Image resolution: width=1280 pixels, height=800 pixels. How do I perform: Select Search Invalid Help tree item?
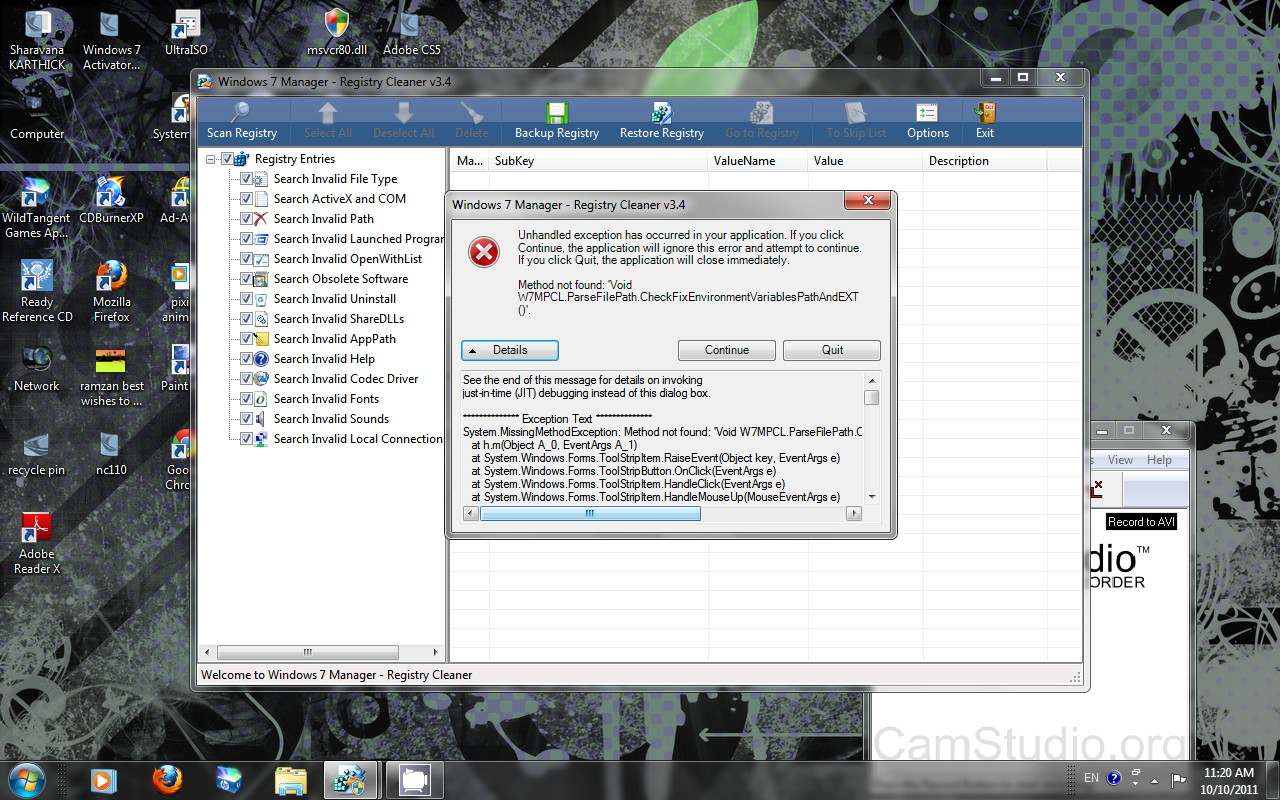pyautogui.click(x=324, y=359)
